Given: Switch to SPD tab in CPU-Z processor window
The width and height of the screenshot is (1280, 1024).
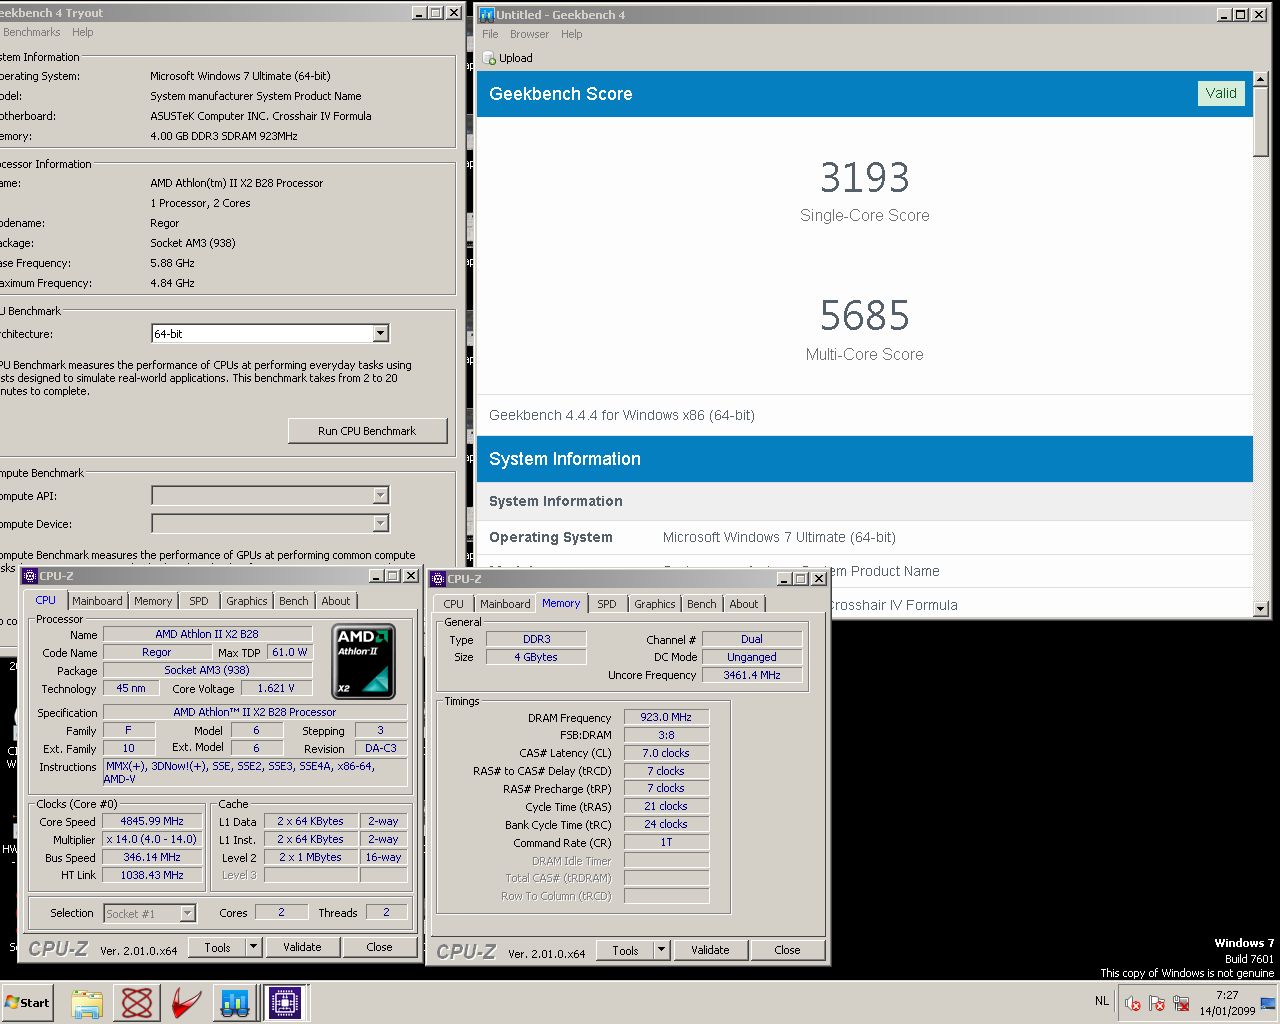Looking at the screenshot, I should click(x=199, y=601).
